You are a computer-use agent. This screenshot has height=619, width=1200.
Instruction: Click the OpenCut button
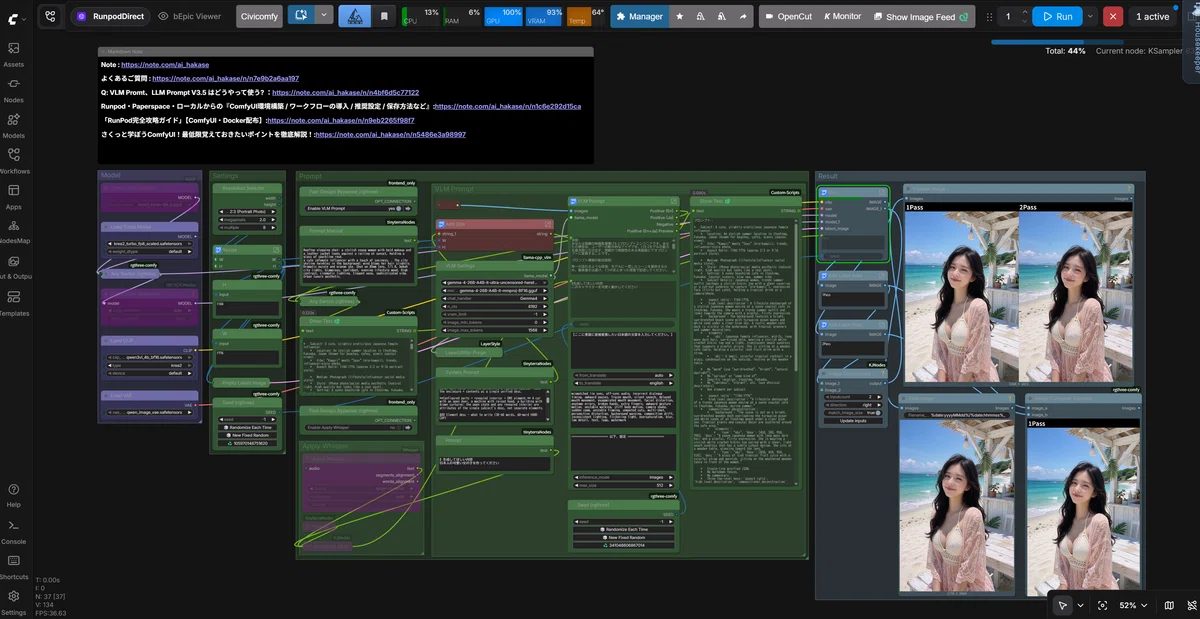click(787, 16)
